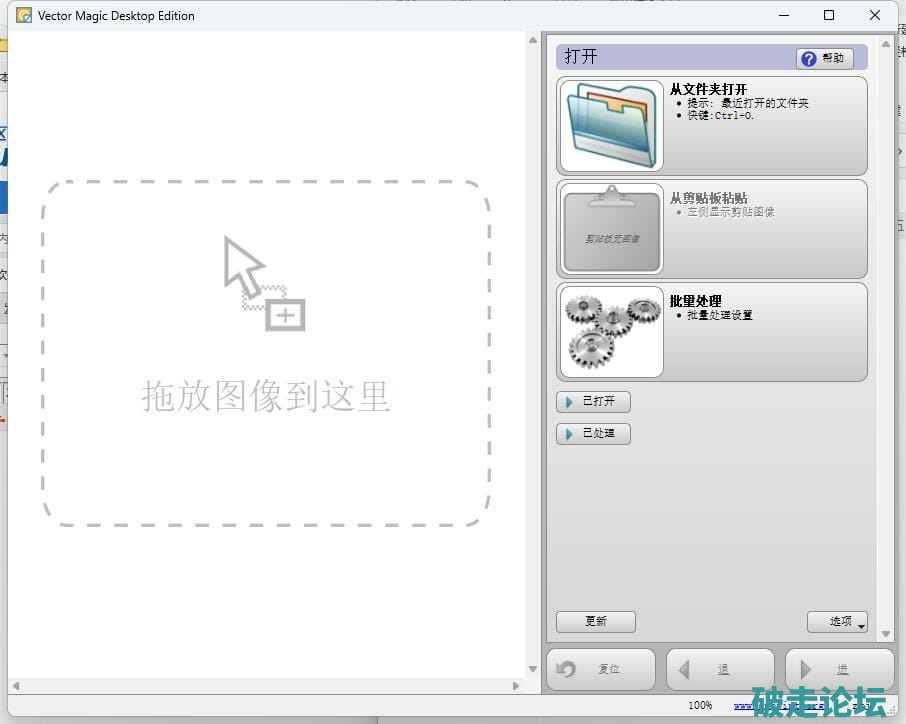The image size is (906, 724).
Task: Expand the 已处理 section
Action: point(593,434)
